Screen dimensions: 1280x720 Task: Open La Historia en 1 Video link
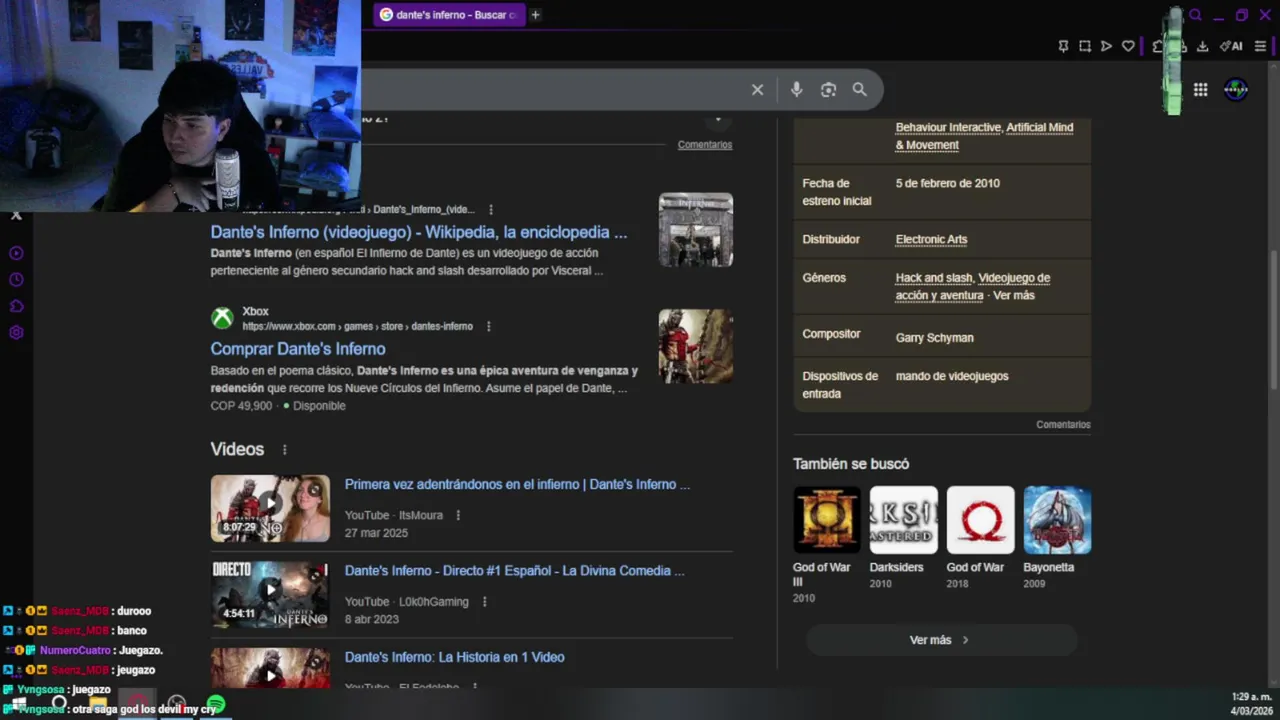[454, 657]
